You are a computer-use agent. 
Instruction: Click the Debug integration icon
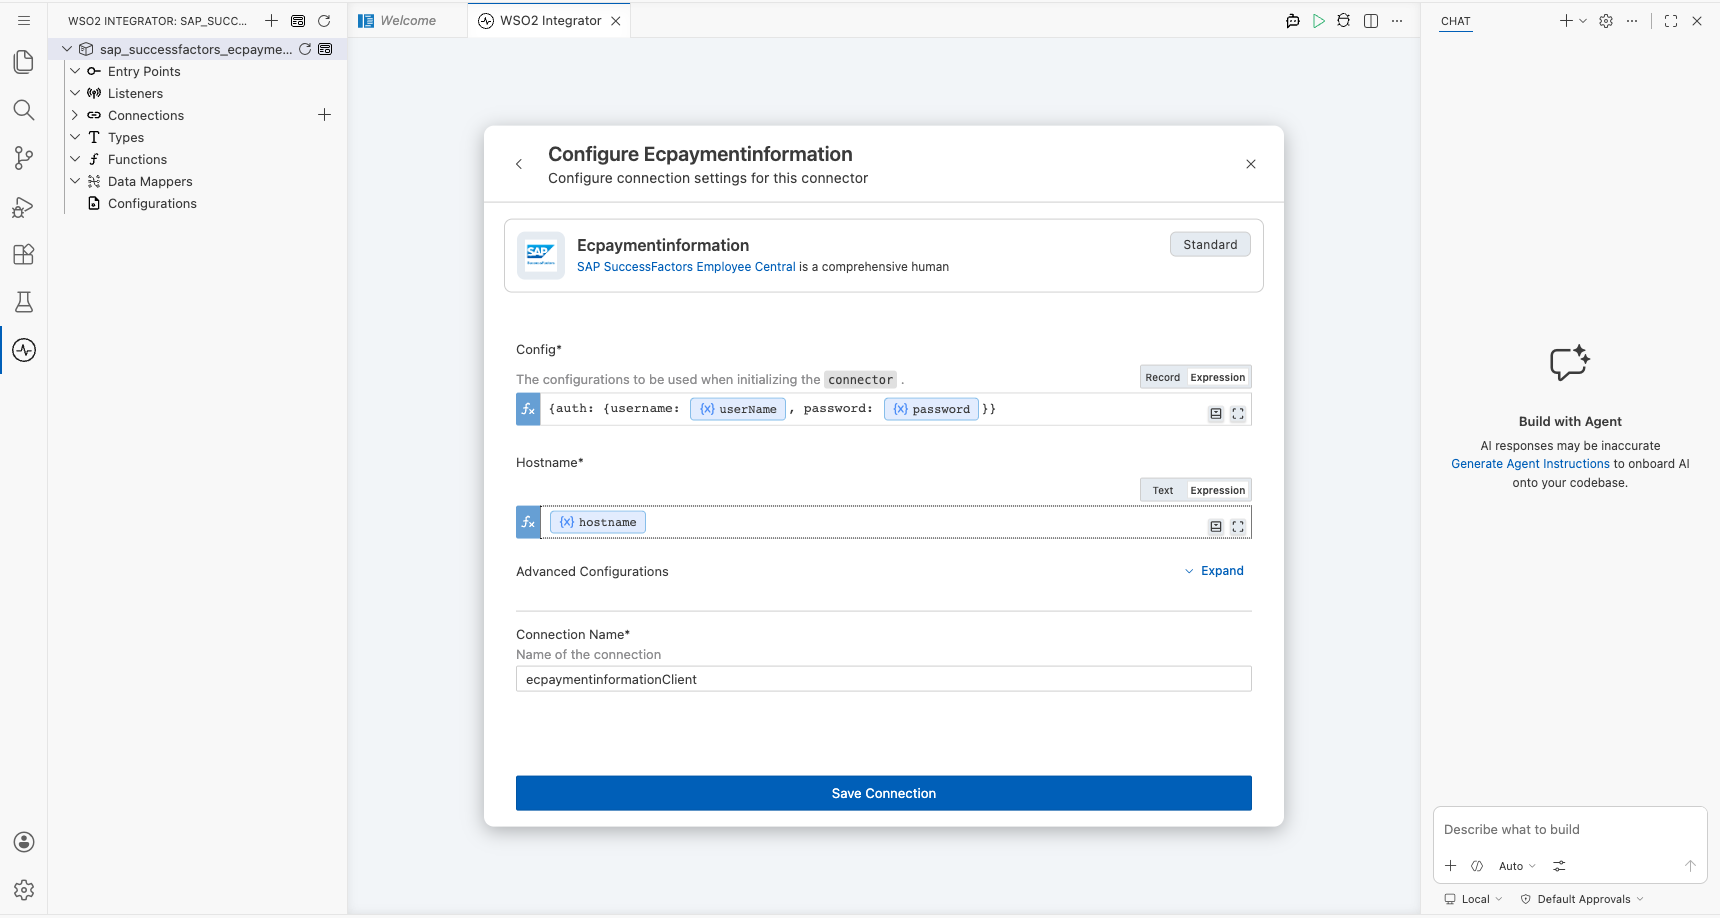pos(1344,21)
